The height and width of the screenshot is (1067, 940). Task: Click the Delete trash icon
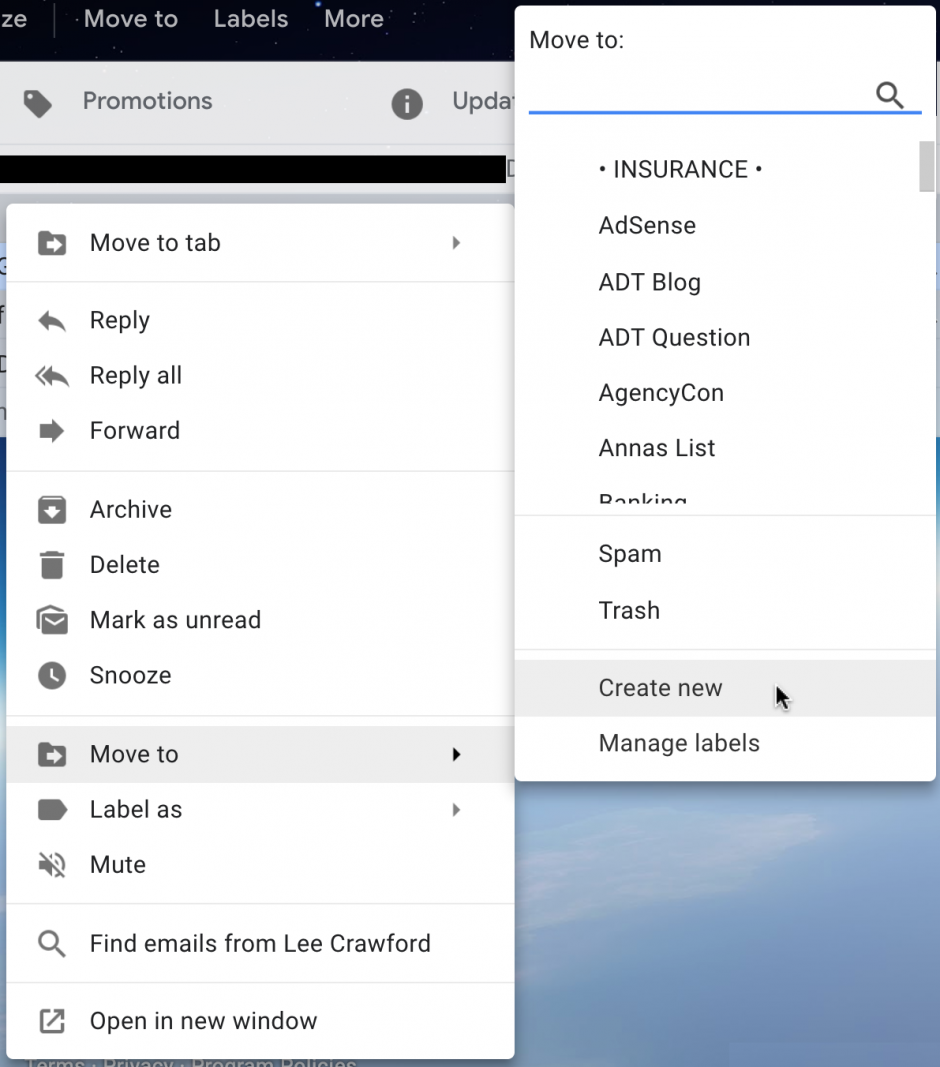(51, 564)
